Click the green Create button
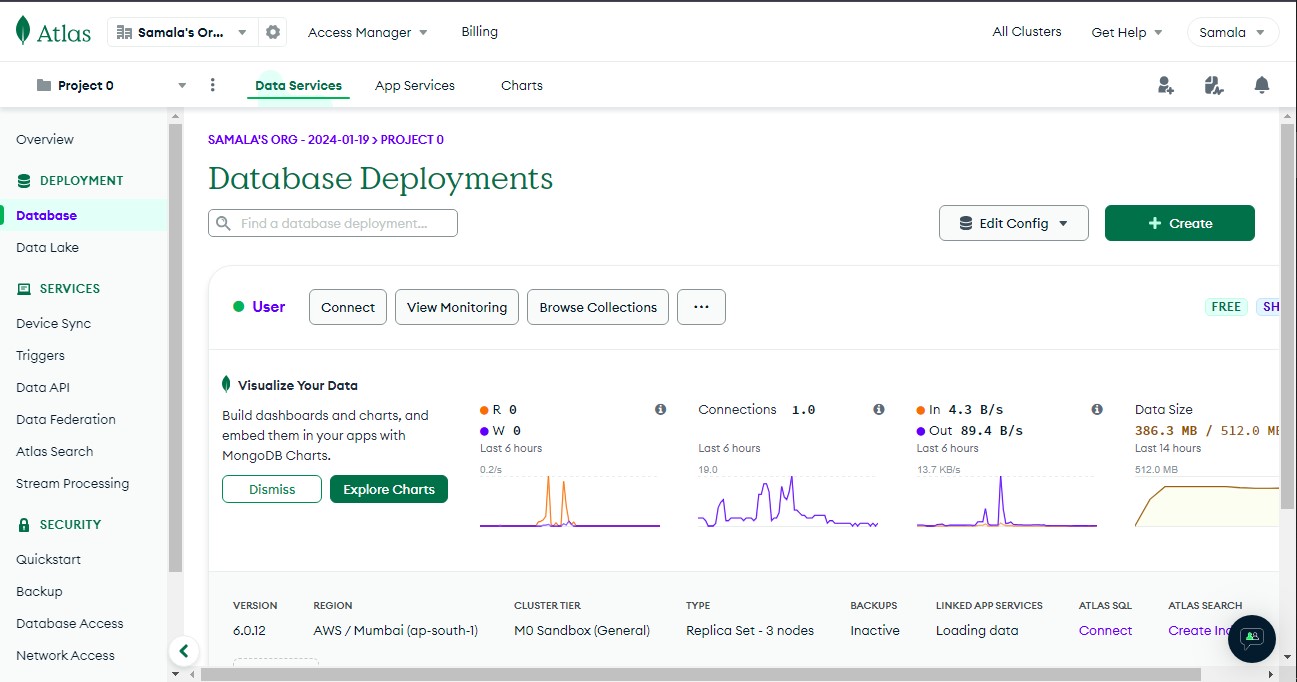Screen dimensions: 1297x682 point(1180,223)
